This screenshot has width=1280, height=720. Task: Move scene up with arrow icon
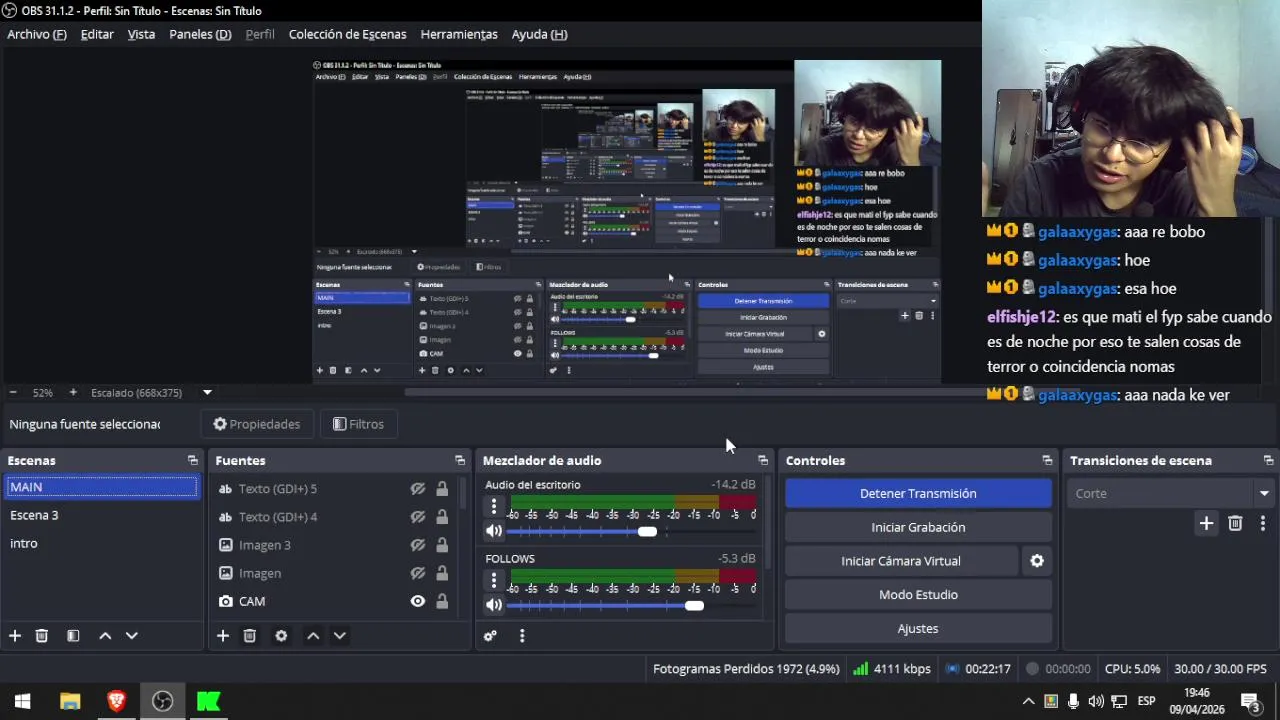coord(105,636)
